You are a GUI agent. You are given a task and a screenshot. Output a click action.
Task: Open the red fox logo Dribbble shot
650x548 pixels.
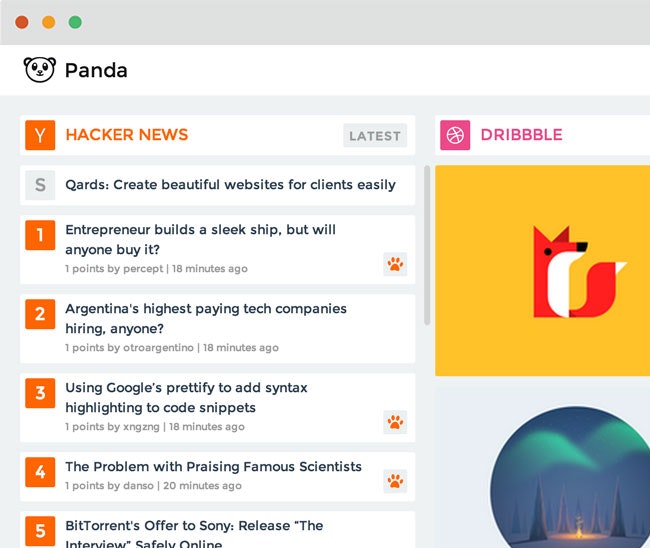[x=543, y=271]
